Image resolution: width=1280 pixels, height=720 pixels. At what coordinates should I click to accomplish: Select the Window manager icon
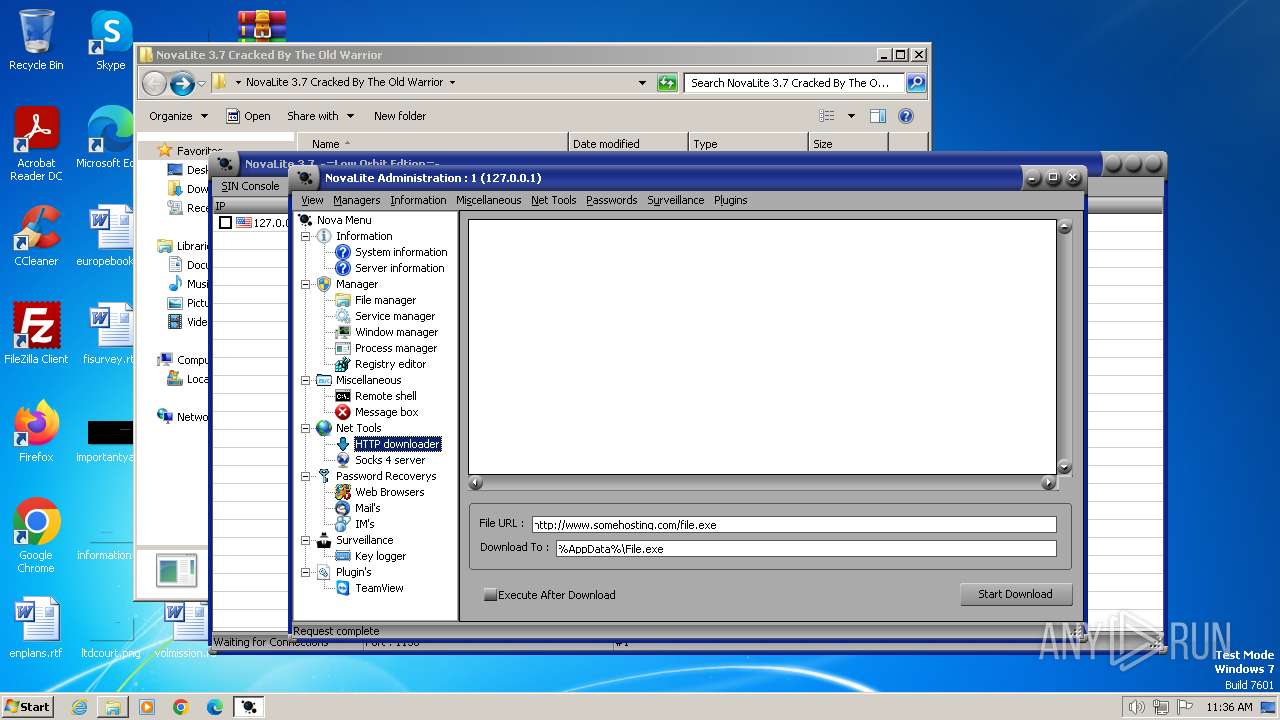[x=343, y=332]
